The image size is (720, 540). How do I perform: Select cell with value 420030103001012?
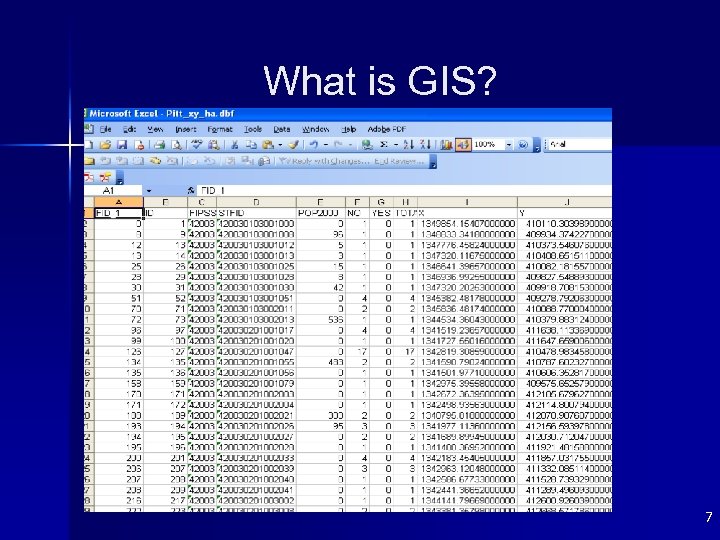pos(256,245)
